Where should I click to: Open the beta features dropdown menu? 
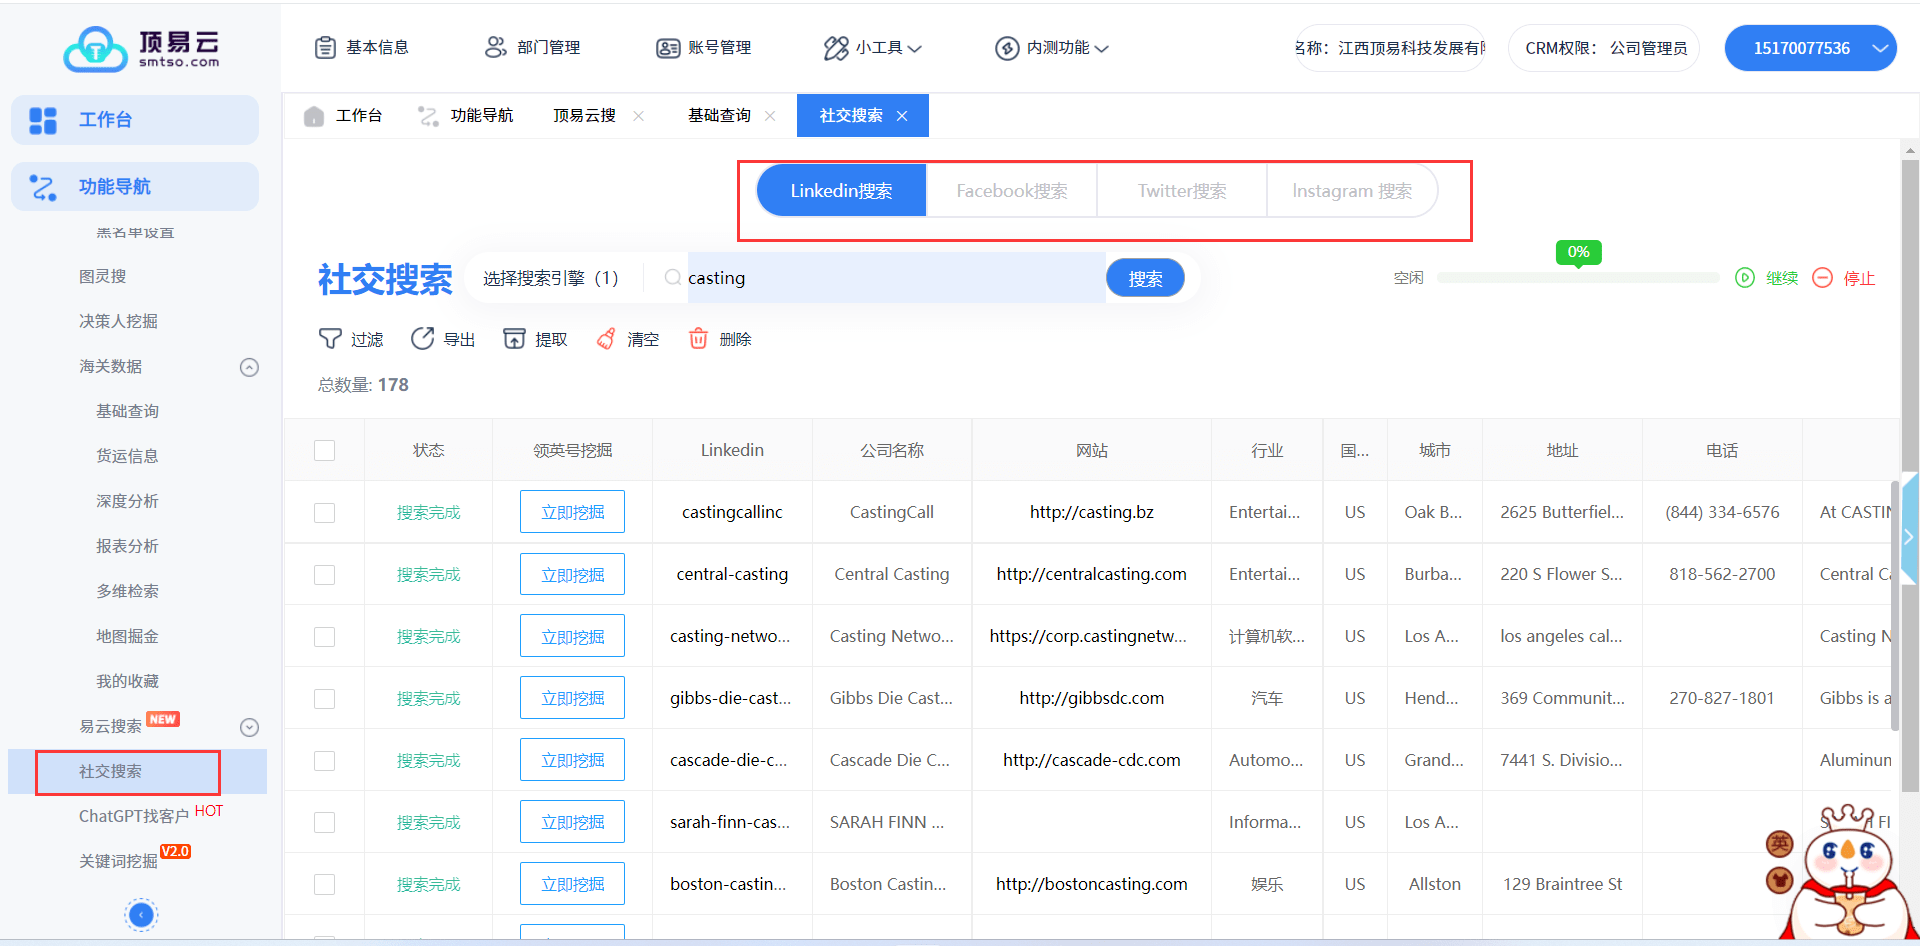tap(1051, 48)
